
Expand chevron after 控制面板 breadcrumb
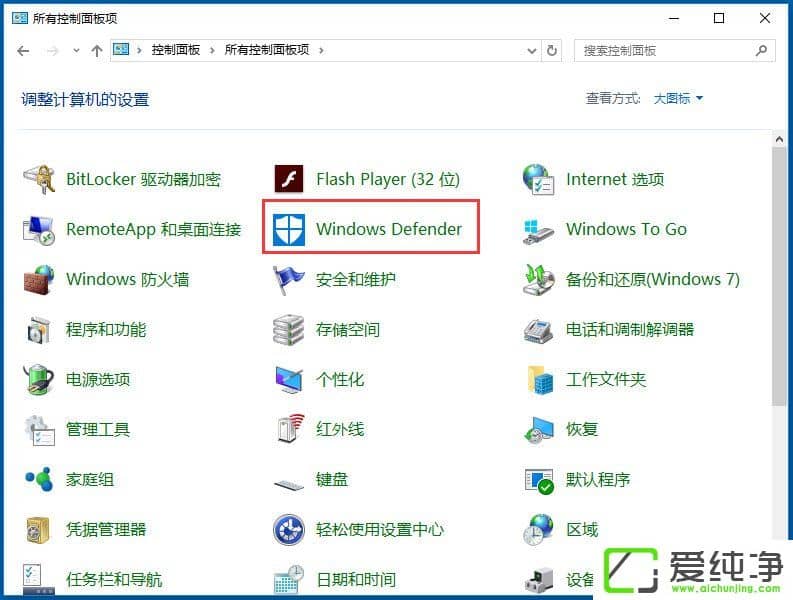pos(212,50)
